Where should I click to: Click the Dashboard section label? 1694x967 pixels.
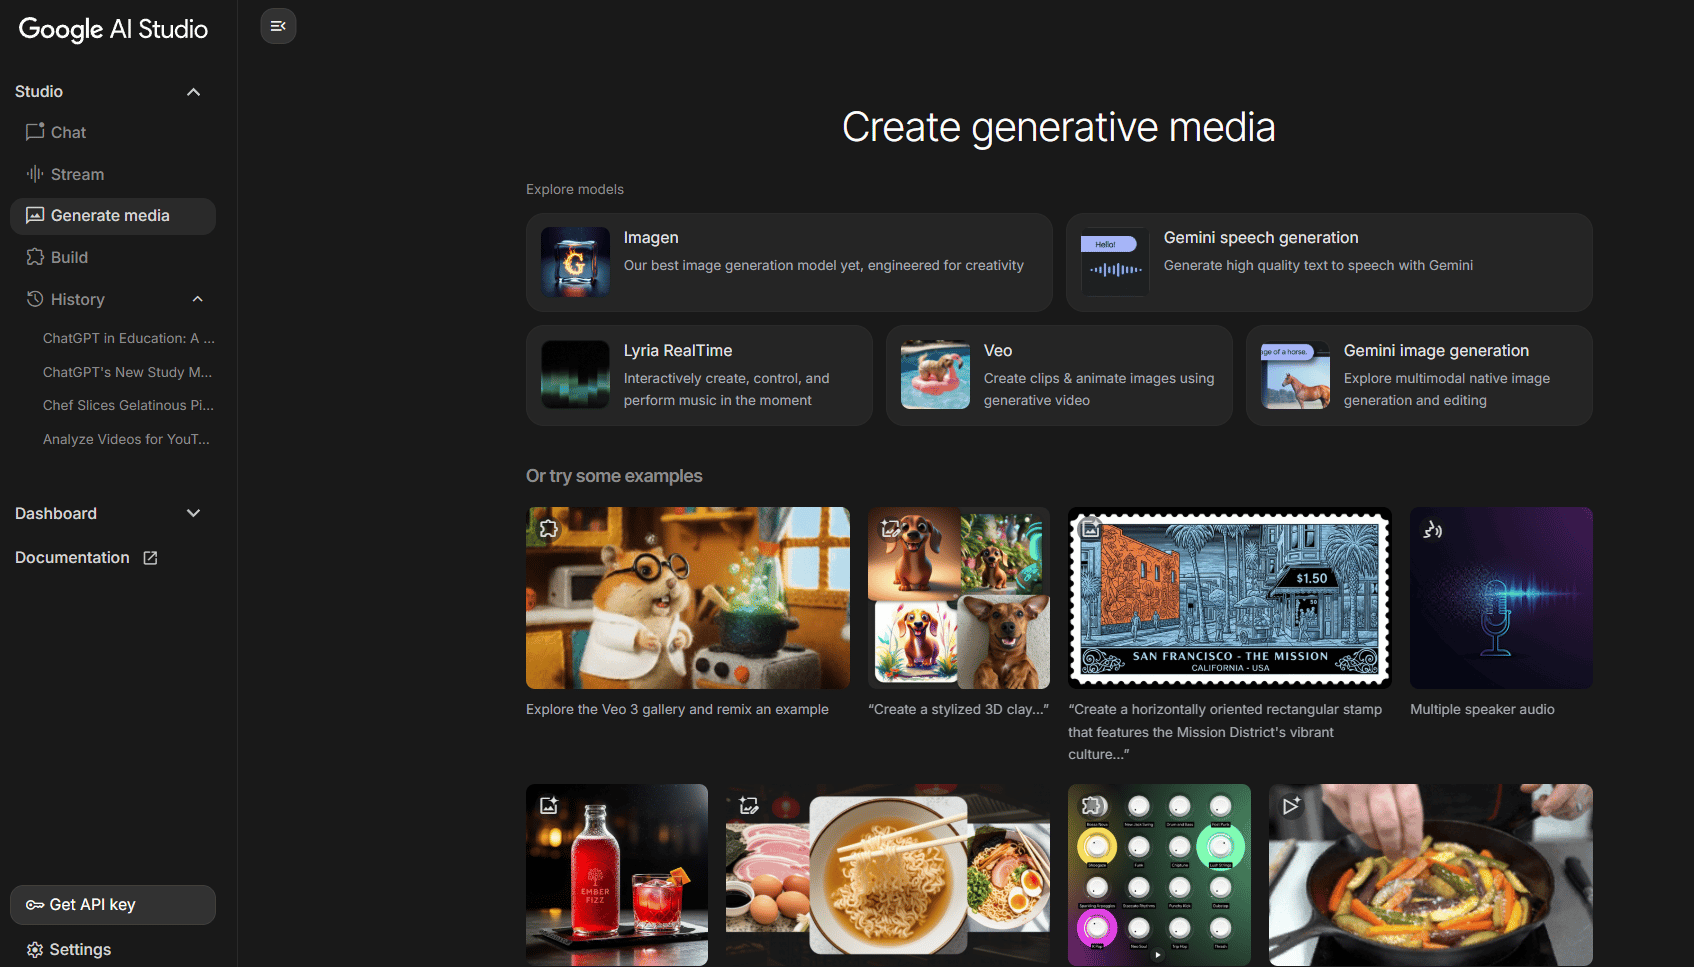point(56,513)
